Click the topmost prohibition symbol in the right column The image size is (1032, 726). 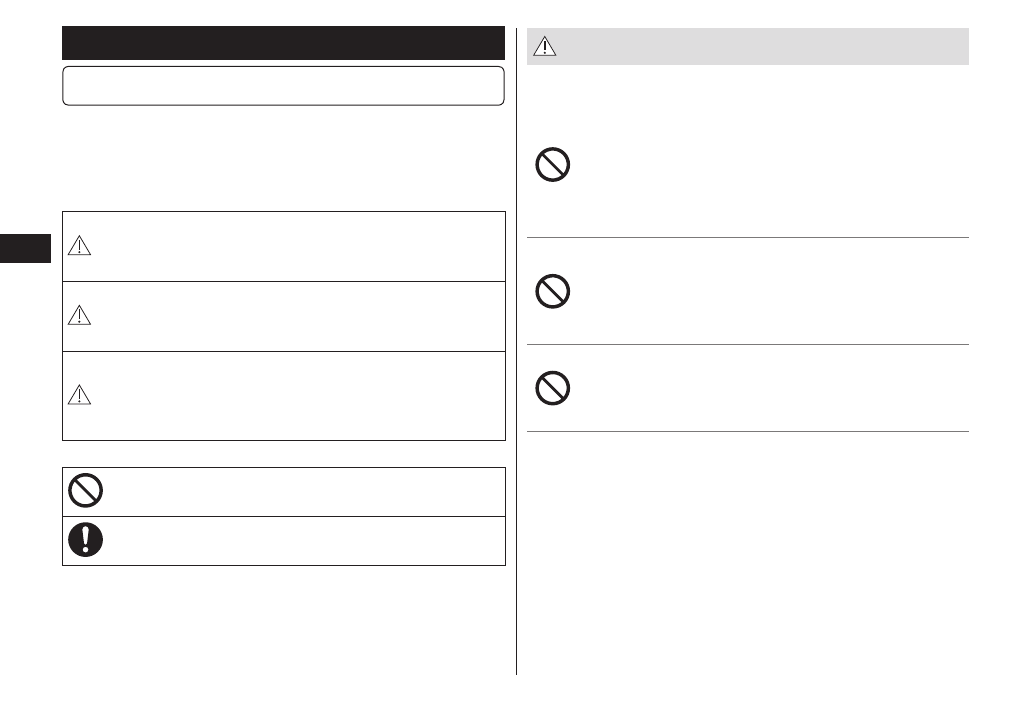tap(553, 165)
